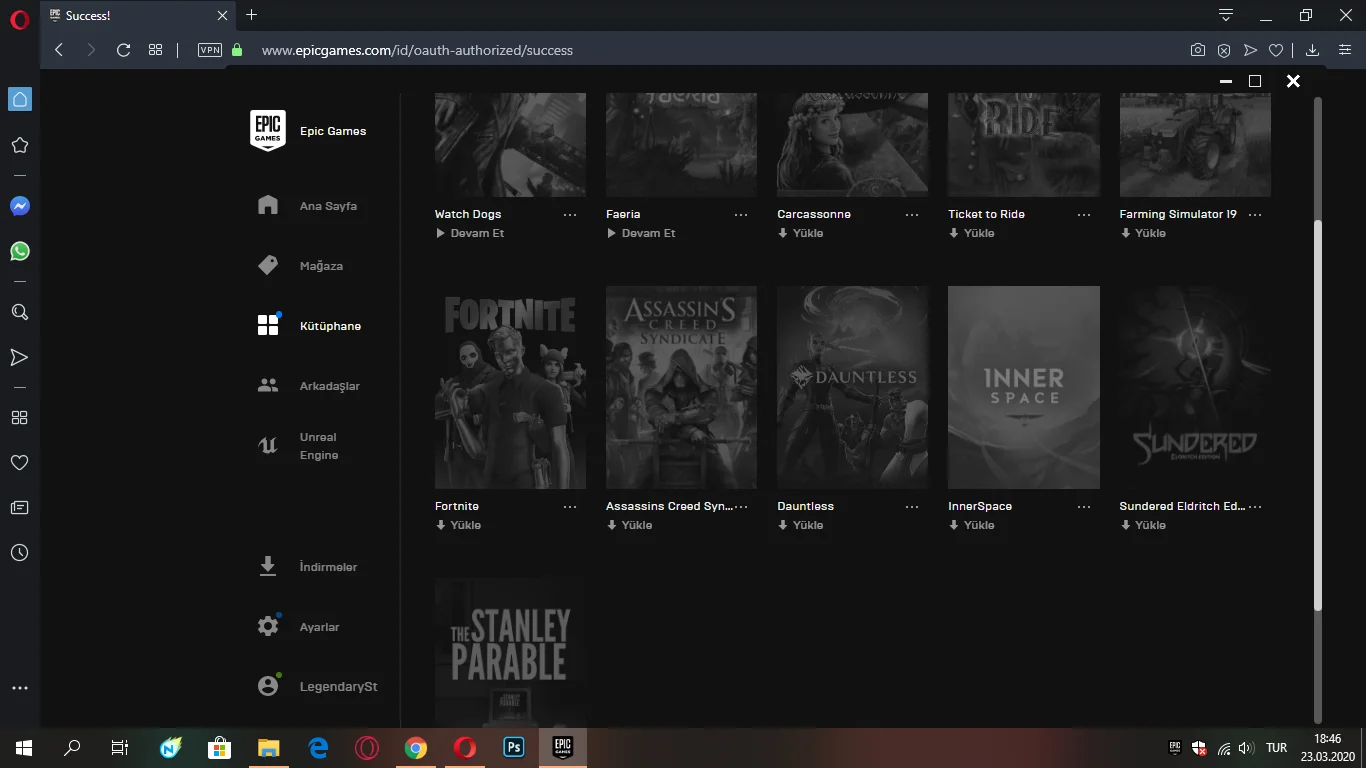Viewport: 1366px width, 768px height.
Task: Open WhatsApp in Opera sidebar
Action: coord(19,252)
